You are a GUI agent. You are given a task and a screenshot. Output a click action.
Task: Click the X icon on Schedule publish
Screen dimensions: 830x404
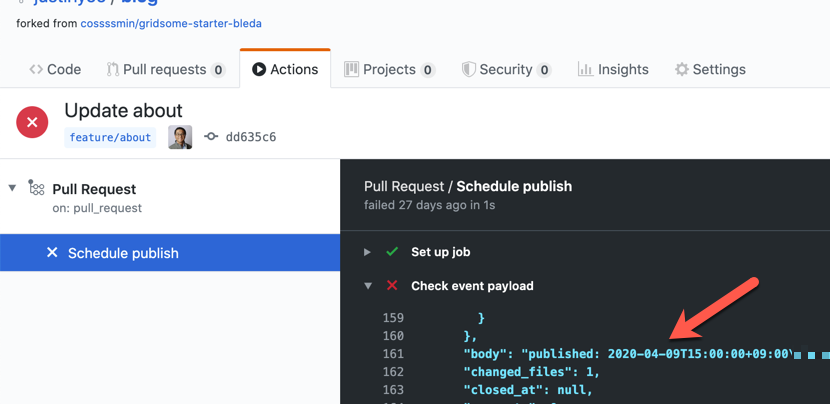coord(52,253)
